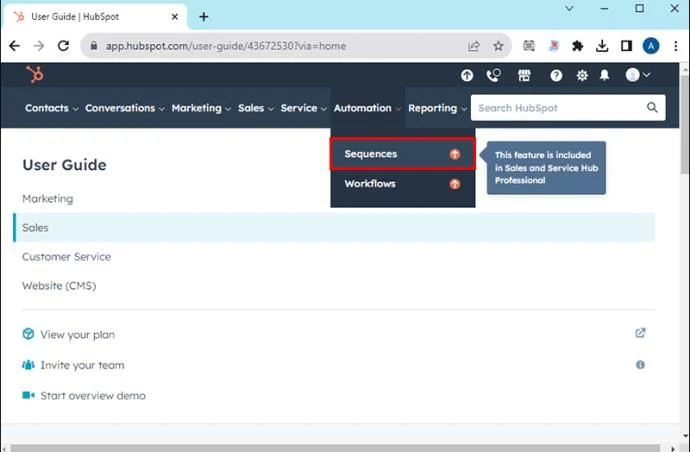
Task: Open the View your plan link
Action: click(x=77, y=334)
